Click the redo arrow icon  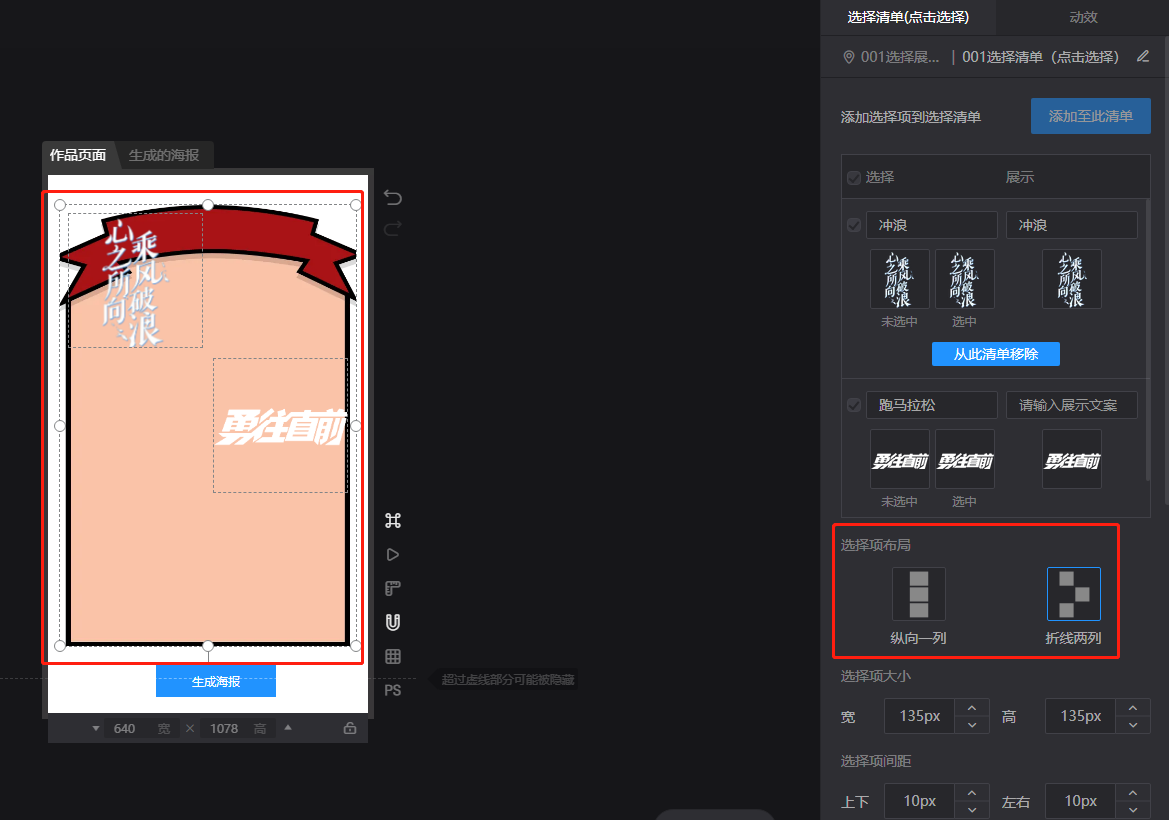pyautogui.click(x=393, y=228)
